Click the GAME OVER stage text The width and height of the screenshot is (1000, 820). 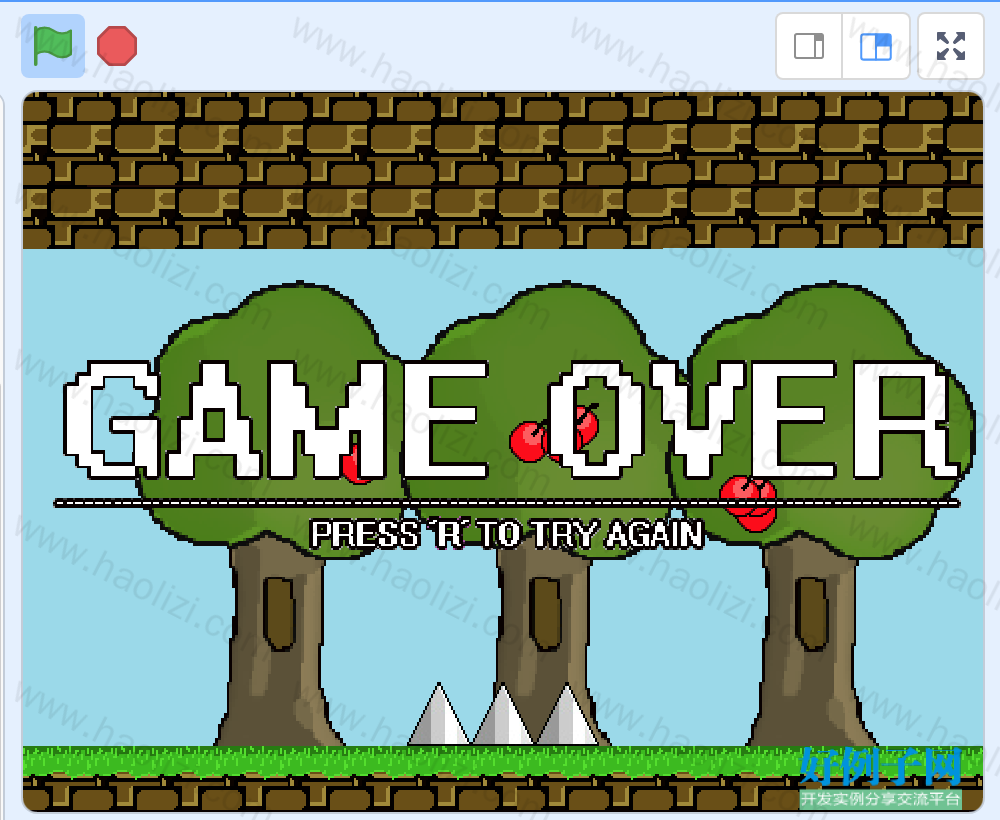(513, 420)
